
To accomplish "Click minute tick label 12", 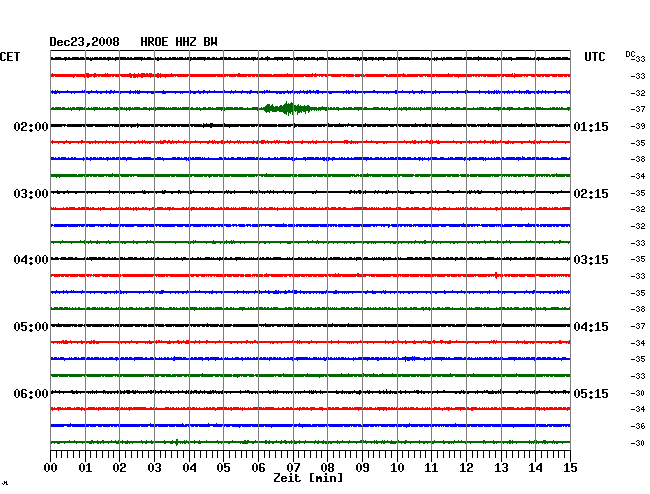I will (466, 467).
